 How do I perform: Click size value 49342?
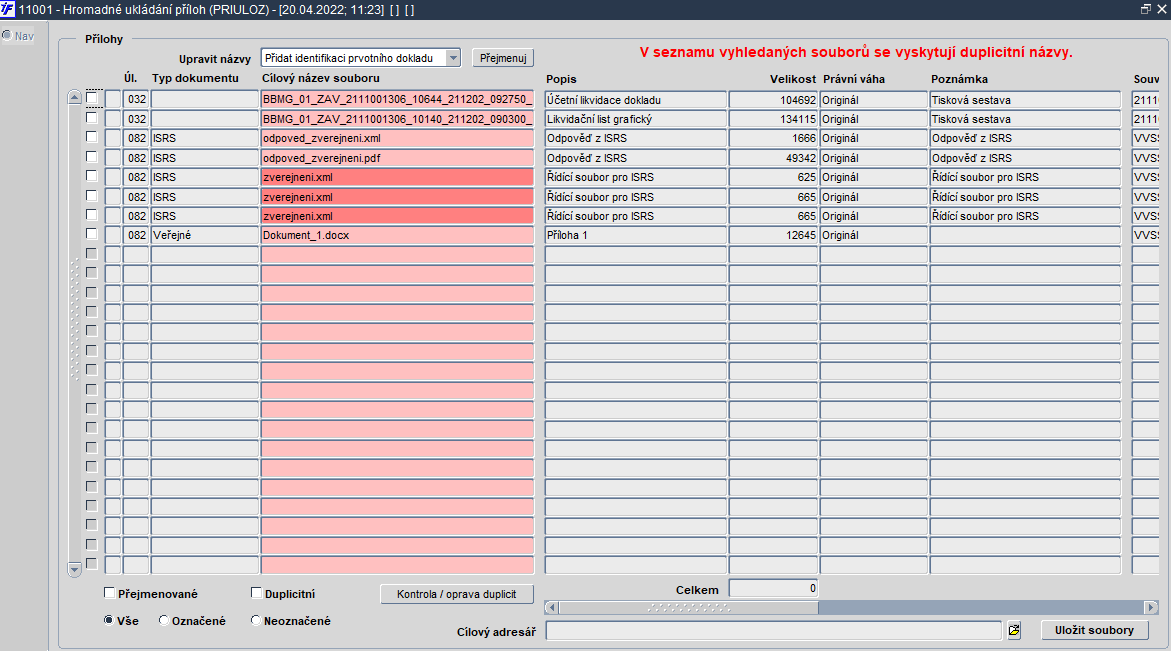(x=773, y=158)
